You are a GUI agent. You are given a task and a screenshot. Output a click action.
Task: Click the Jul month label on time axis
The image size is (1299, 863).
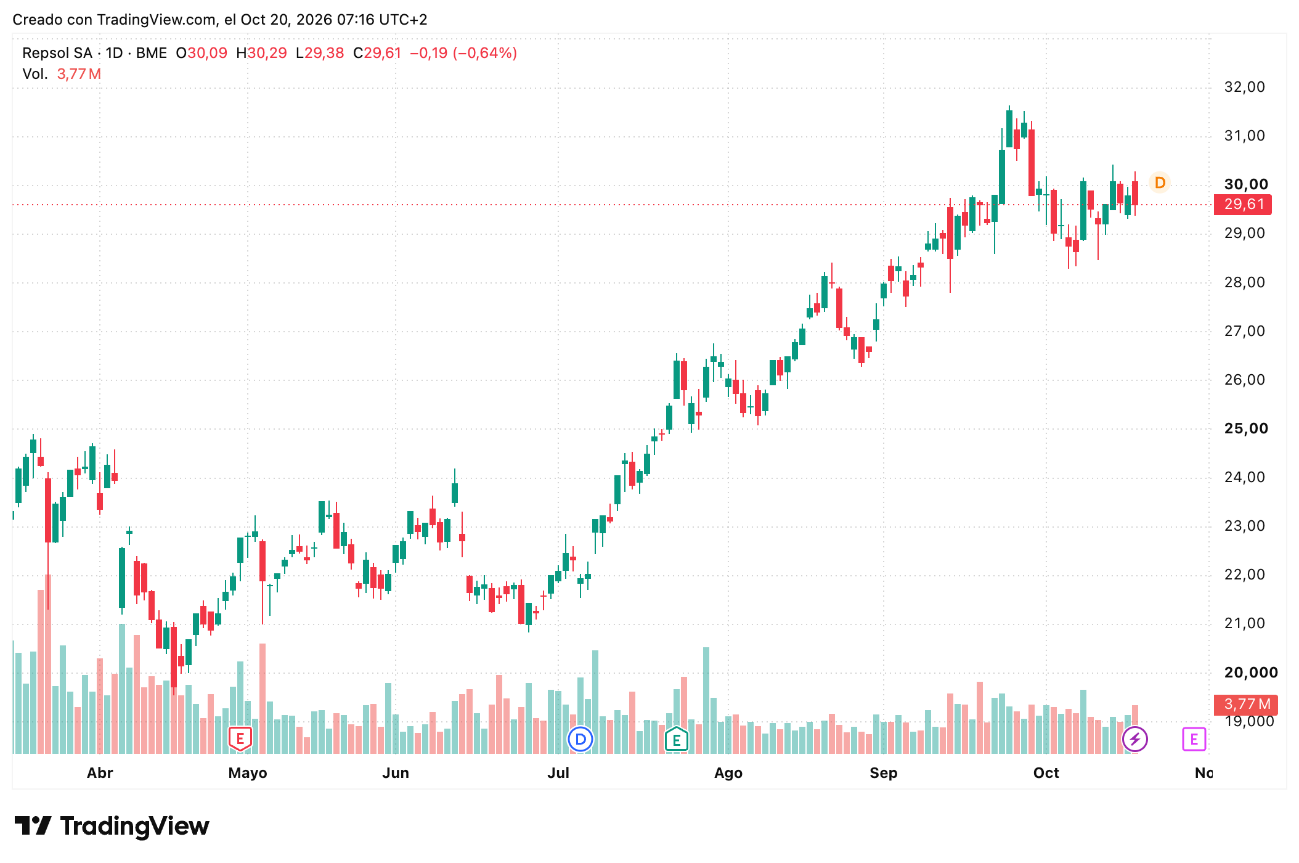559,773
